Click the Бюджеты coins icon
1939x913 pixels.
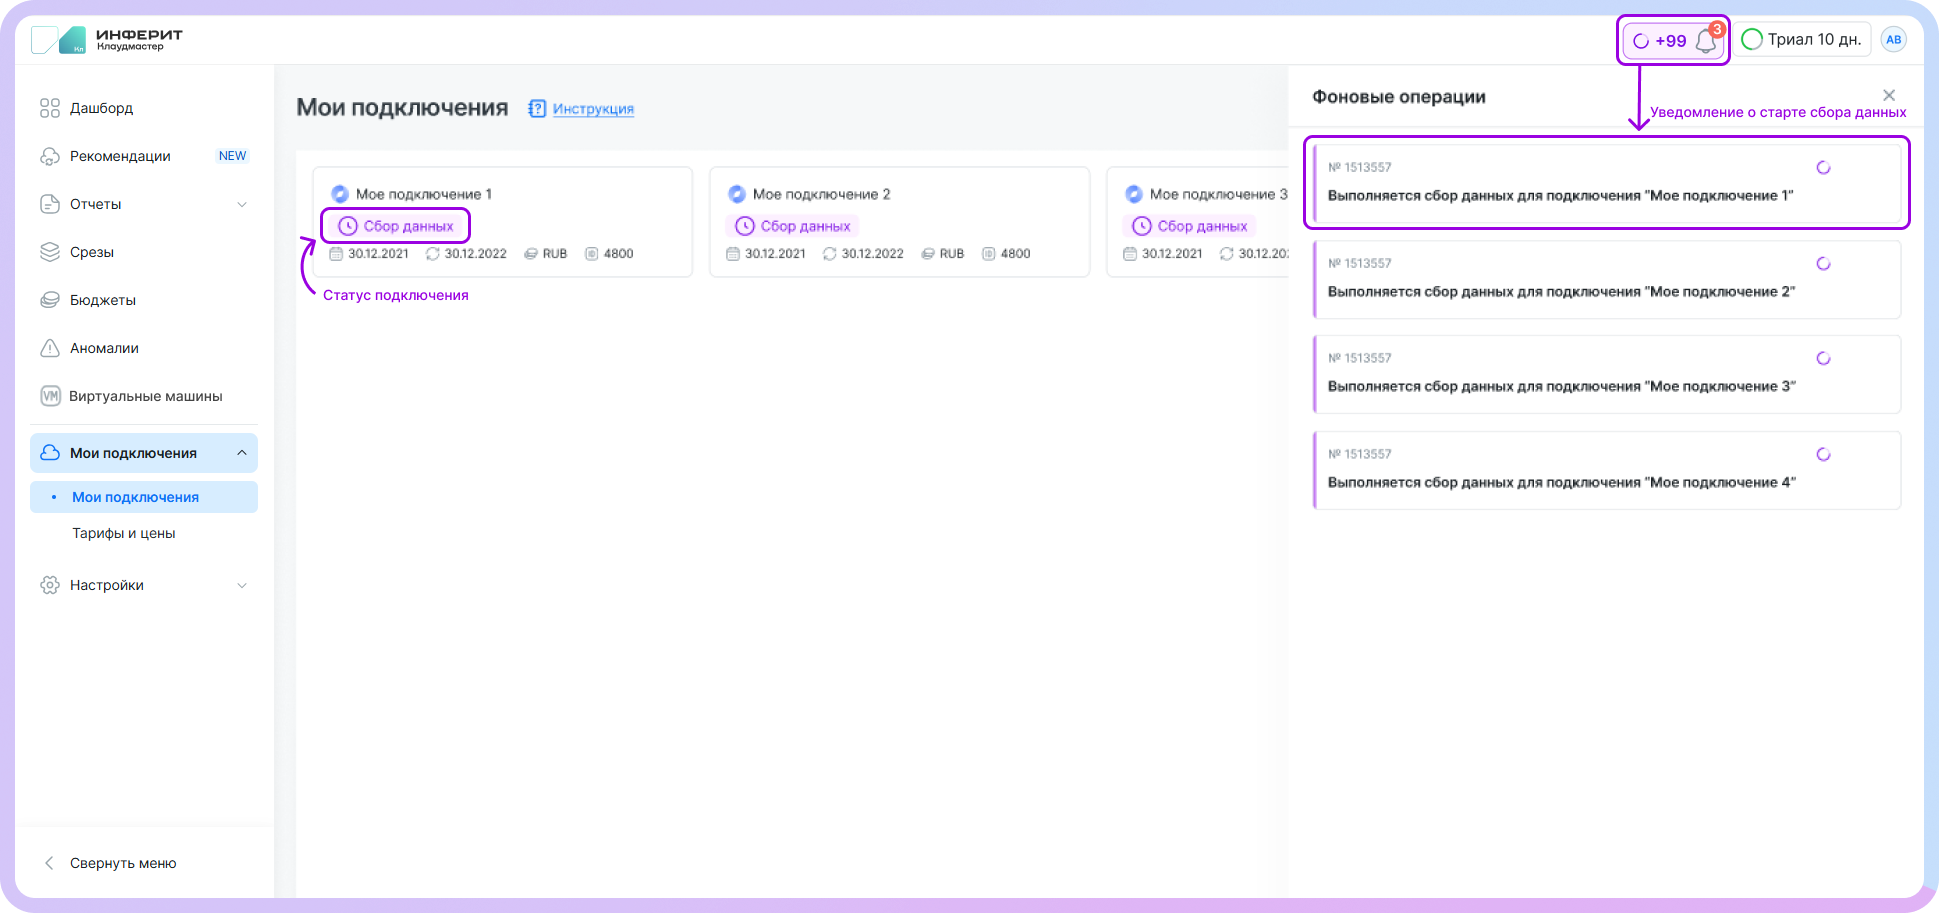pyautogui.click(x=49, y=300)
